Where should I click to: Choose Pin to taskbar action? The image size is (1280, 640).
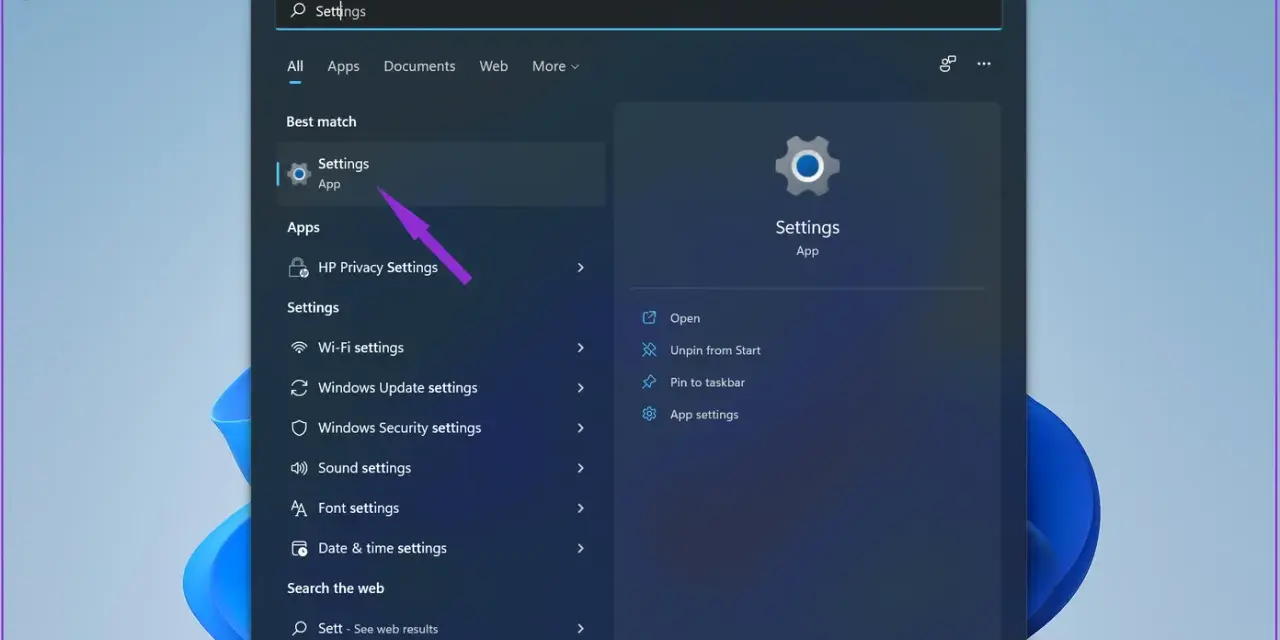[x=707, y=382]
